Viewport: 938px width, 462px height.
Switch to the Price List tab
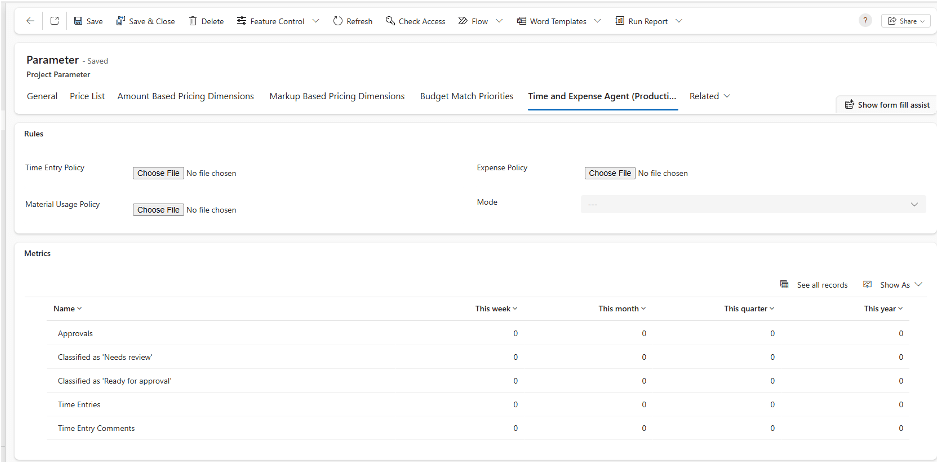click(x=87, y=96)
